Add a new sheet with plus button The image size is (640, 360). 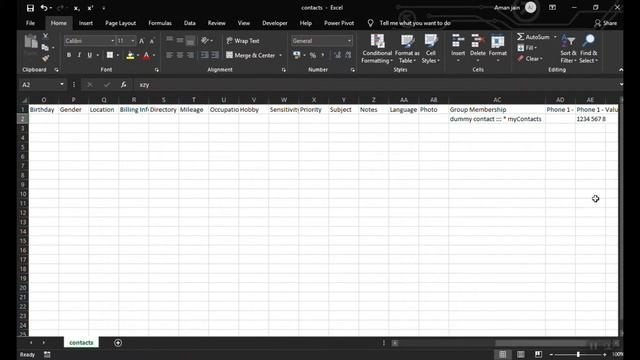(x=118, y=343)
